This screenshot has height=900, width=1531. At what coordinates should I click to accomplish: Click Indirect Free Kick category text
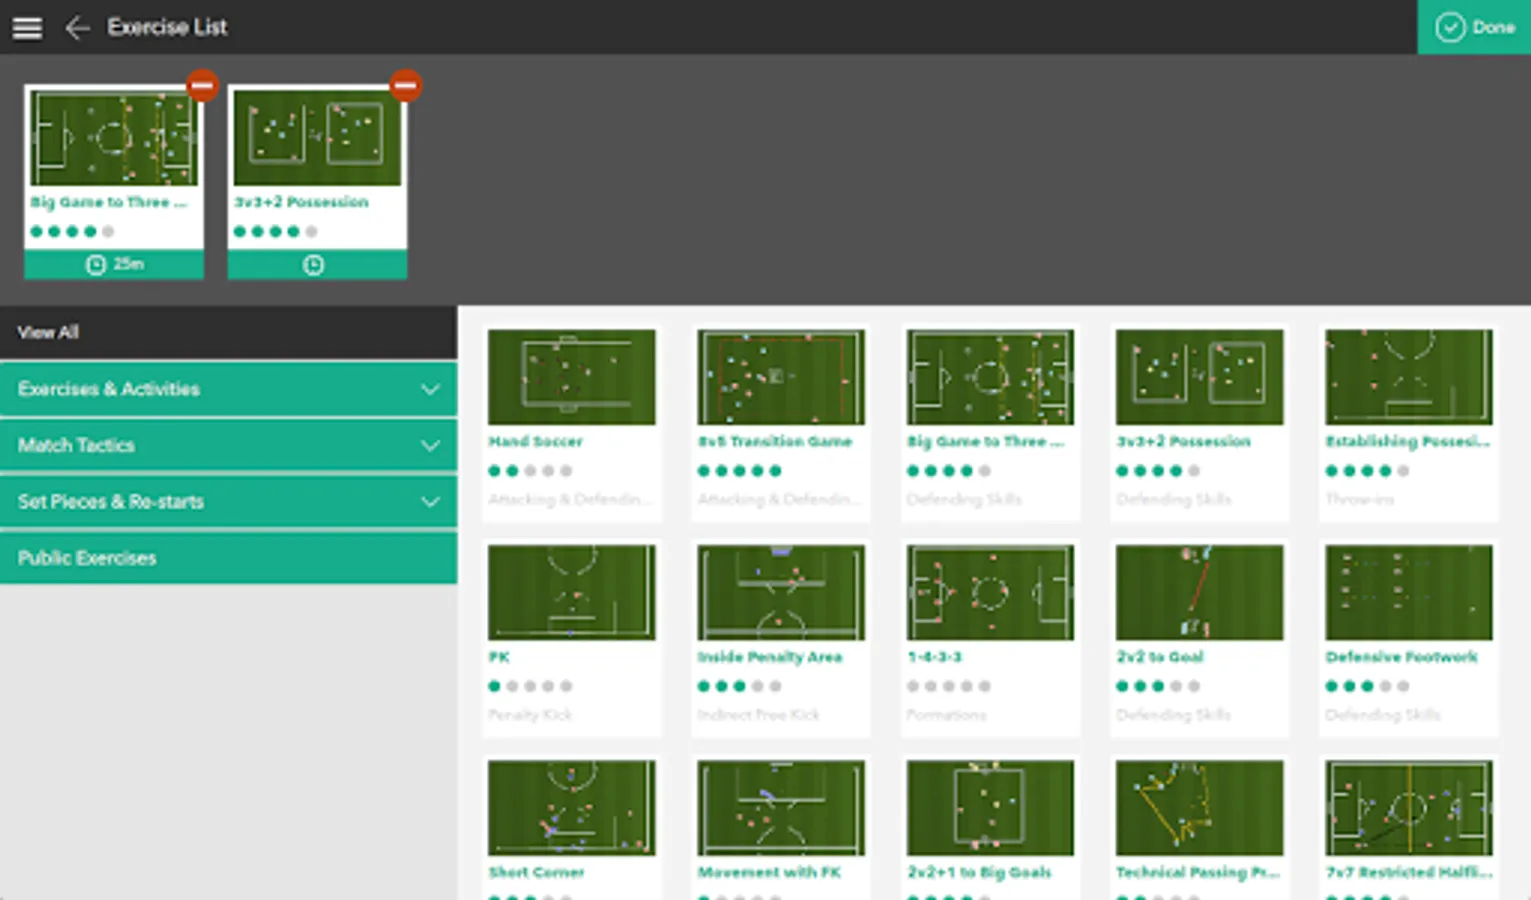click(x=758, y=715)
